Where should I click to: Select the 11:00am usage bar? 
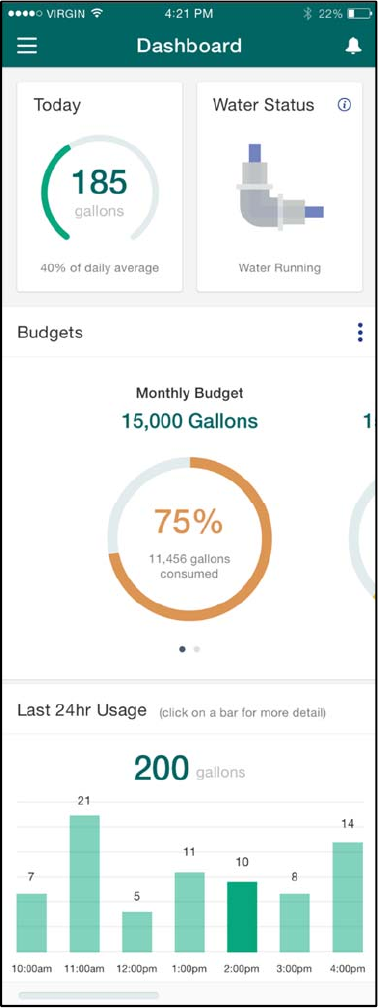(85, 883)
